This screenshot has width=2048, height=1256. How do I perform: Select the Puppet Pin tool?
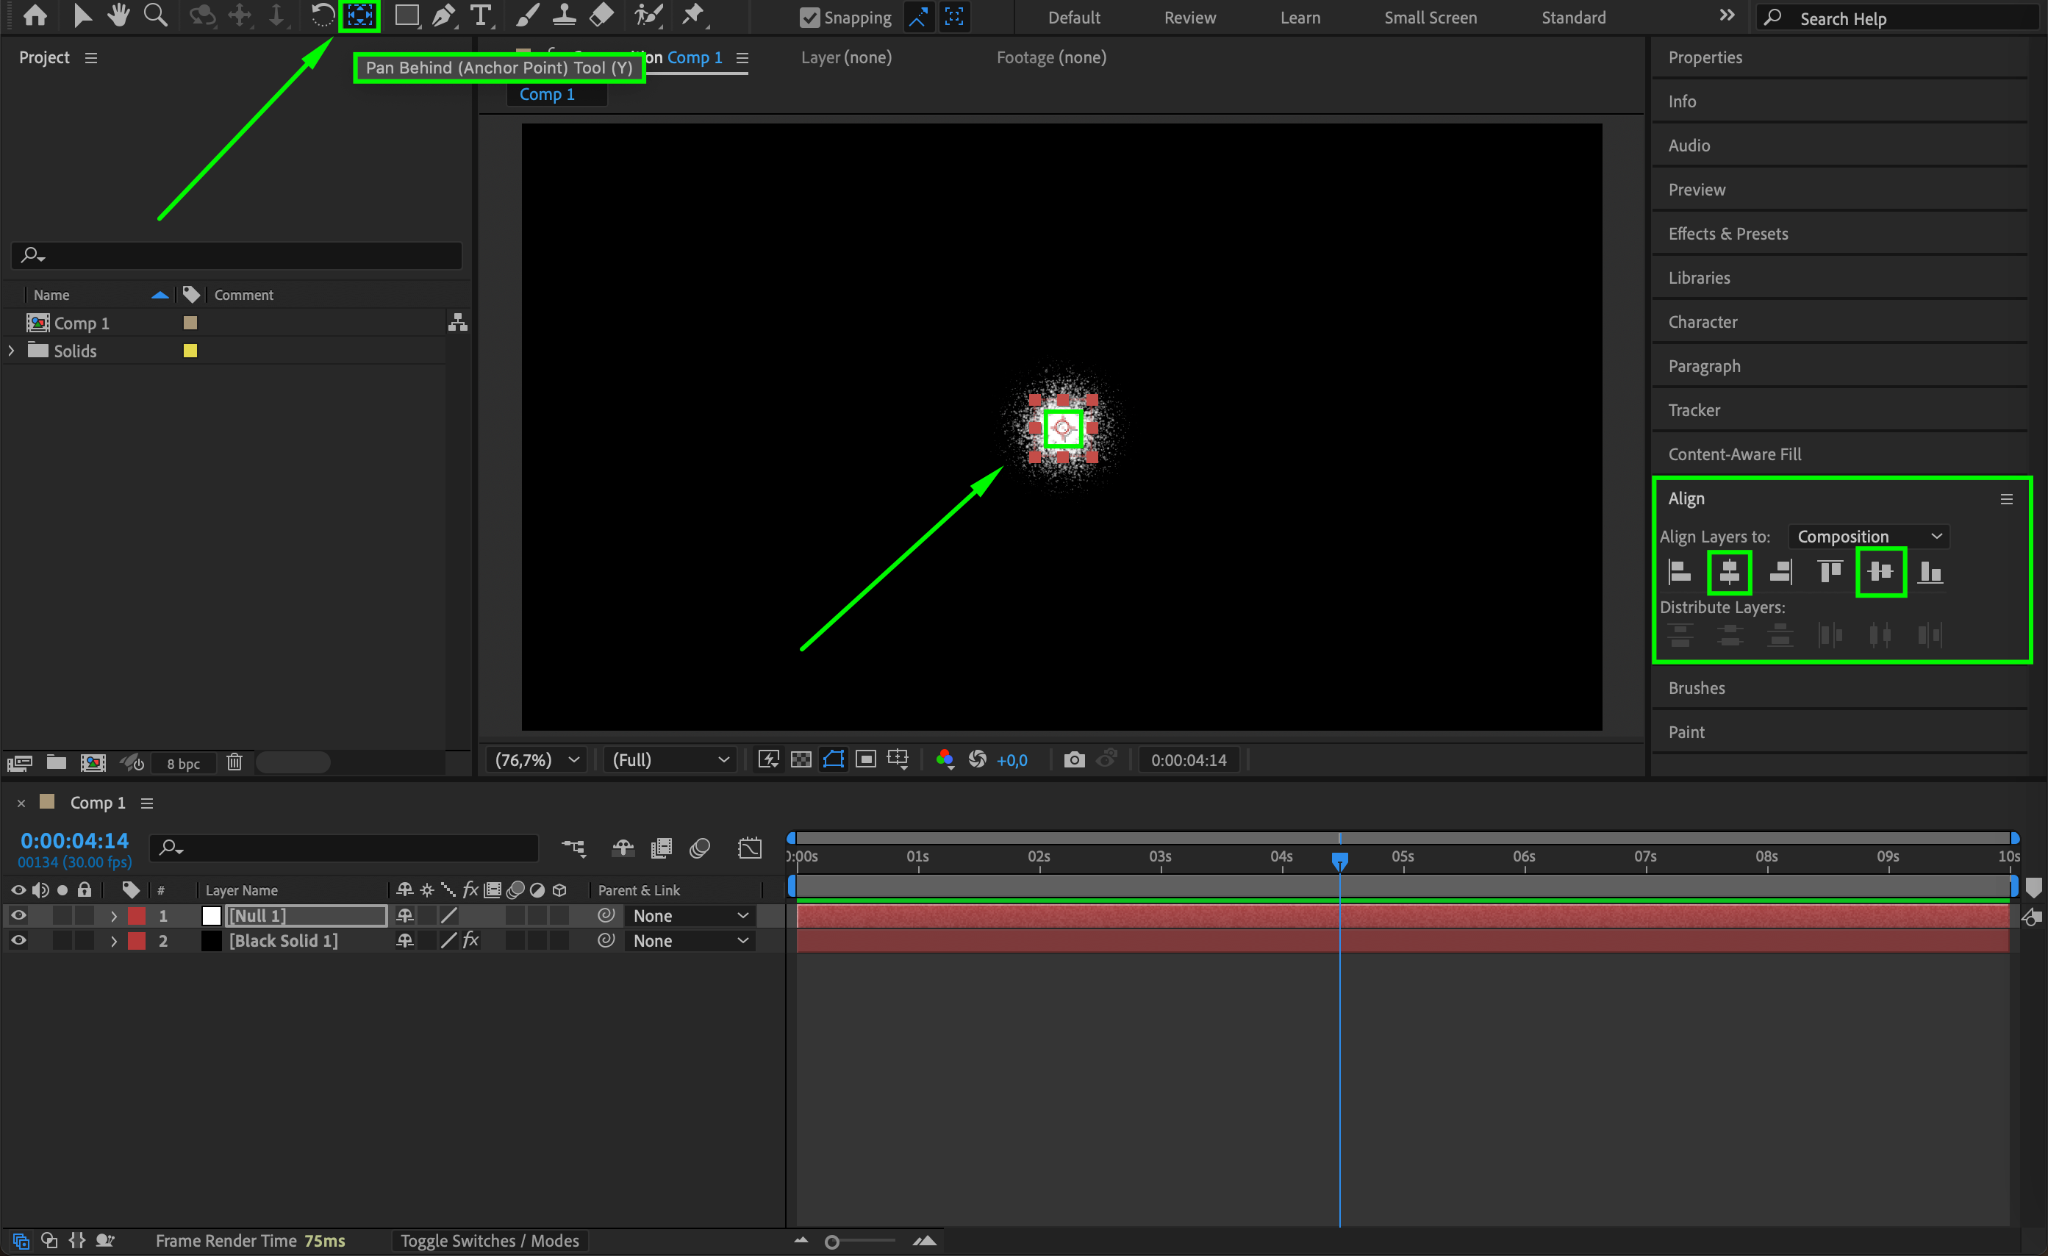click(692, 16)
